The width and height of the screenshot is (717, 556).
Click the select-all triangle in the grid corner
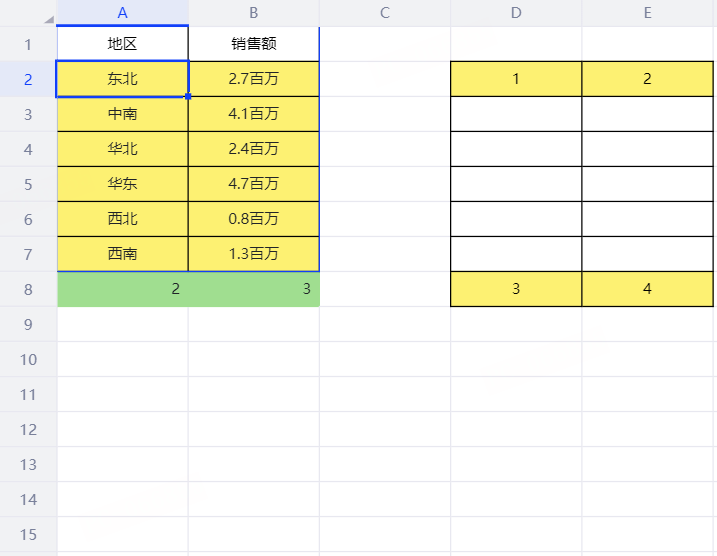tap(48, 19)
